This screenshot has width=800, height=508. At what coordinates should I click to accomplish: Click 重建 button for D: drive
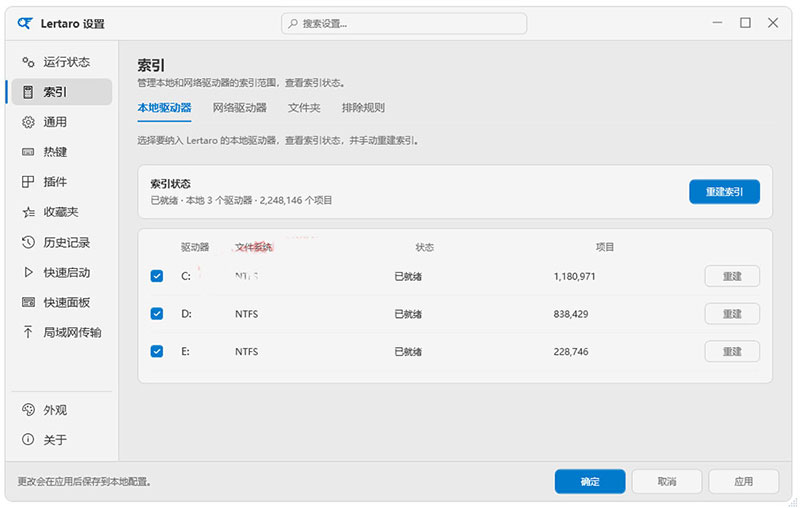pyautogui.click(x=732, y=314)
